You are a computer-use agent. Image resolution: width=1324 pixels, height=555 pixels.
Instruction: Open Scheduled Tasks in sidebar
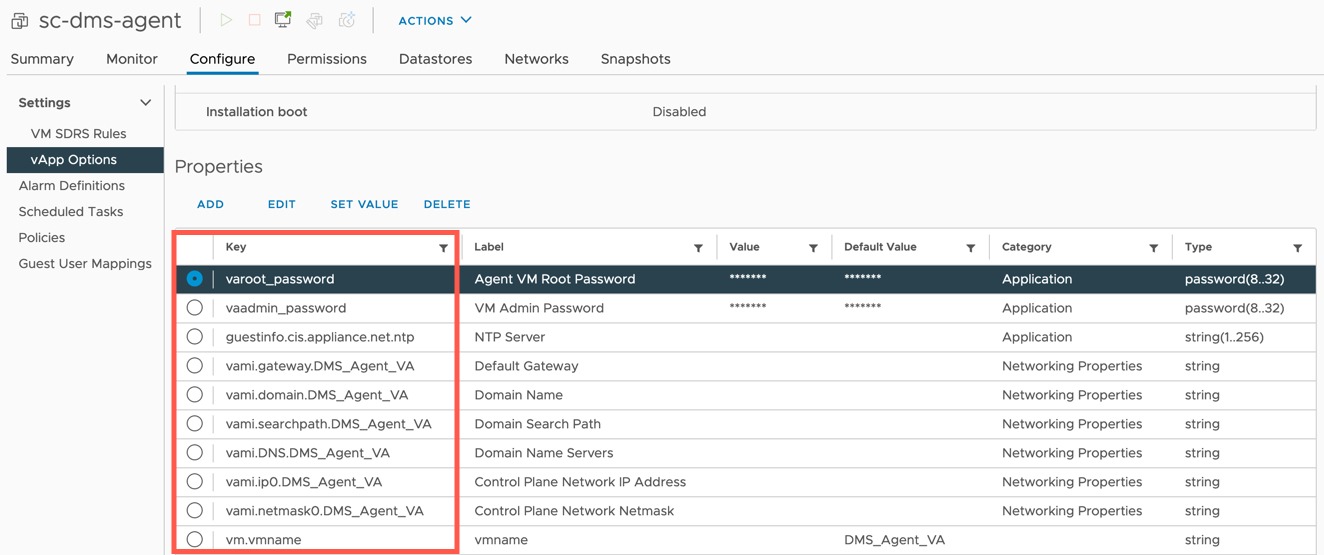71,212
